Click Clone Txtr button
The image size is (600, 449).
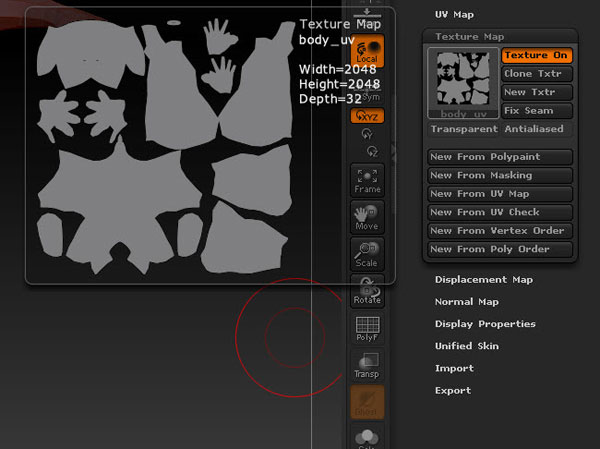point(536,73)
